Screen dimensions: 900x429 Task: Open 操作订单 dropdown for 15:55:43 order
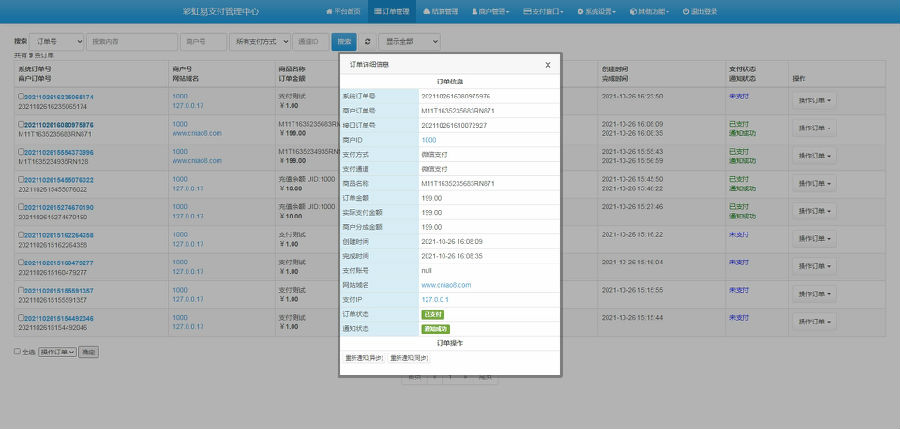click(814, 156)
